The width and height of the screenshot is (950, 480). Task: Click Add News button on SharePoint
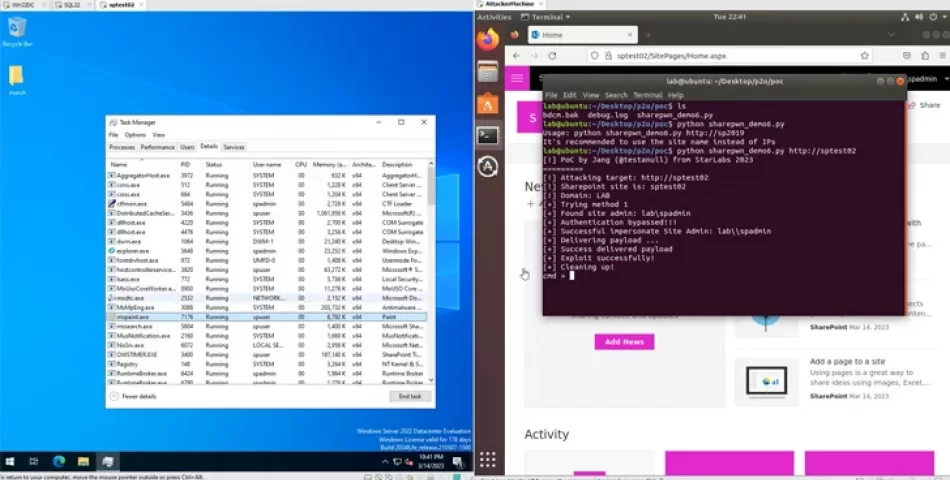tap(624, 342)
